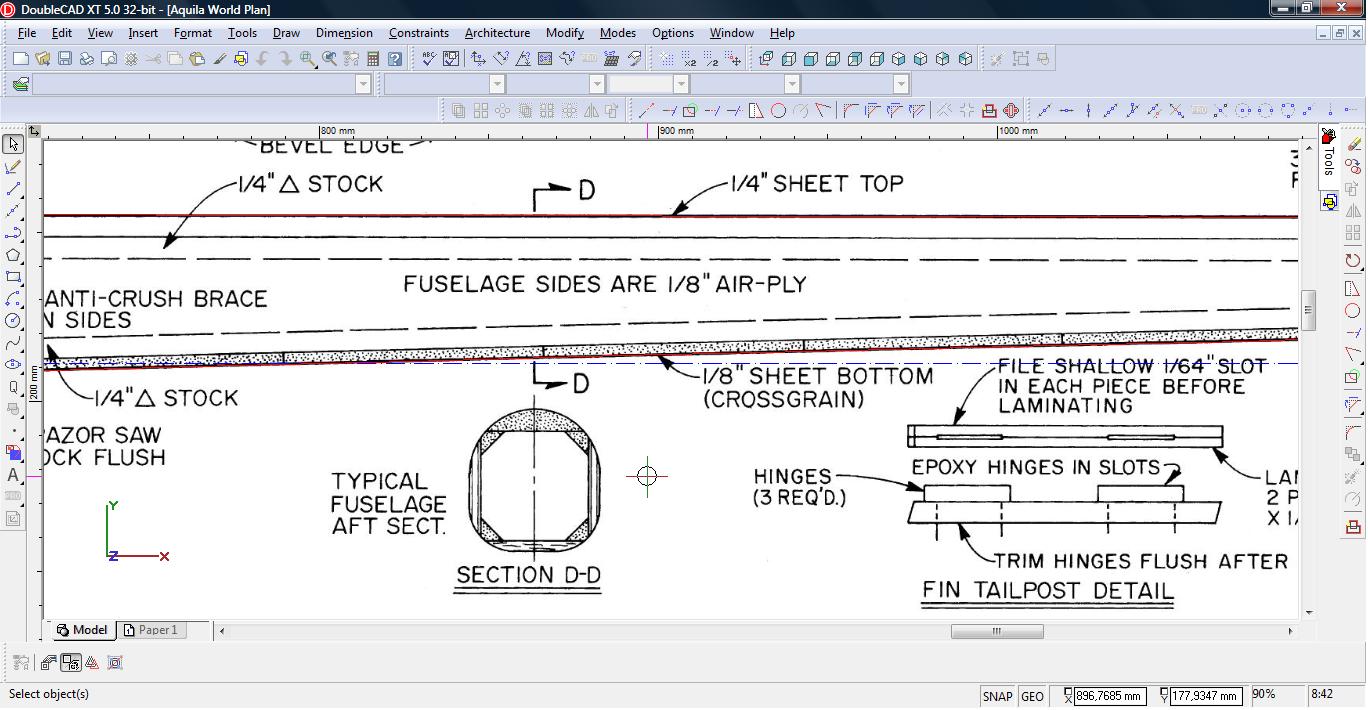The width and height of the screenshot is (1368, 710).
Task: Click the 90% zoom level indicator
Action: click(x=1263, y=694)
